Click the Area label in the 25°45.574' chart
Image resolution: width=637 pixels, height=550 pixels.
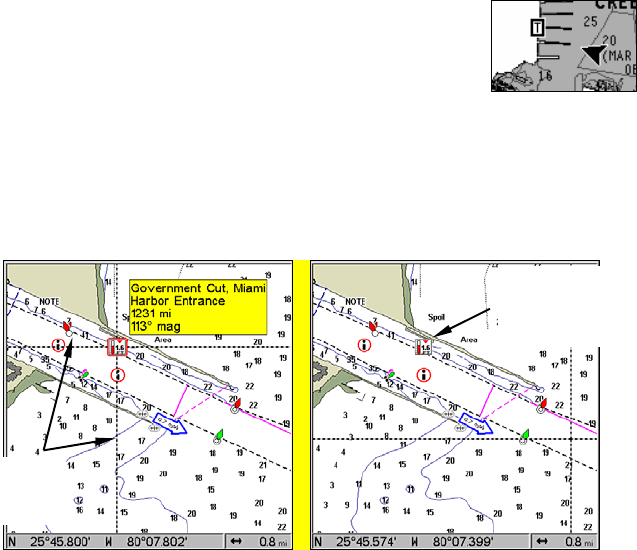point(469,340)
